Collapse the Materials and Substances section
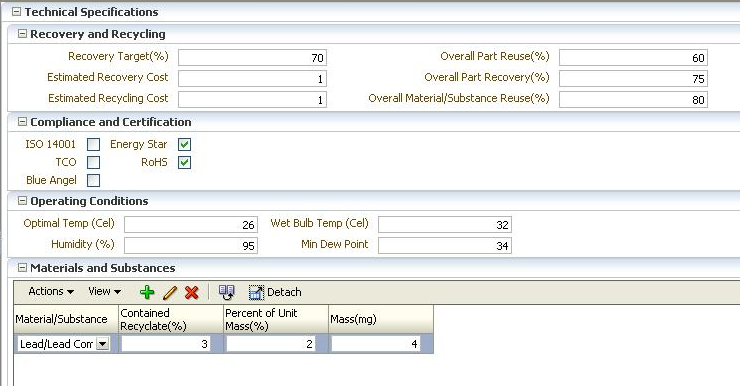The height and width of the screenshot is (386, 740). (22, 268)
